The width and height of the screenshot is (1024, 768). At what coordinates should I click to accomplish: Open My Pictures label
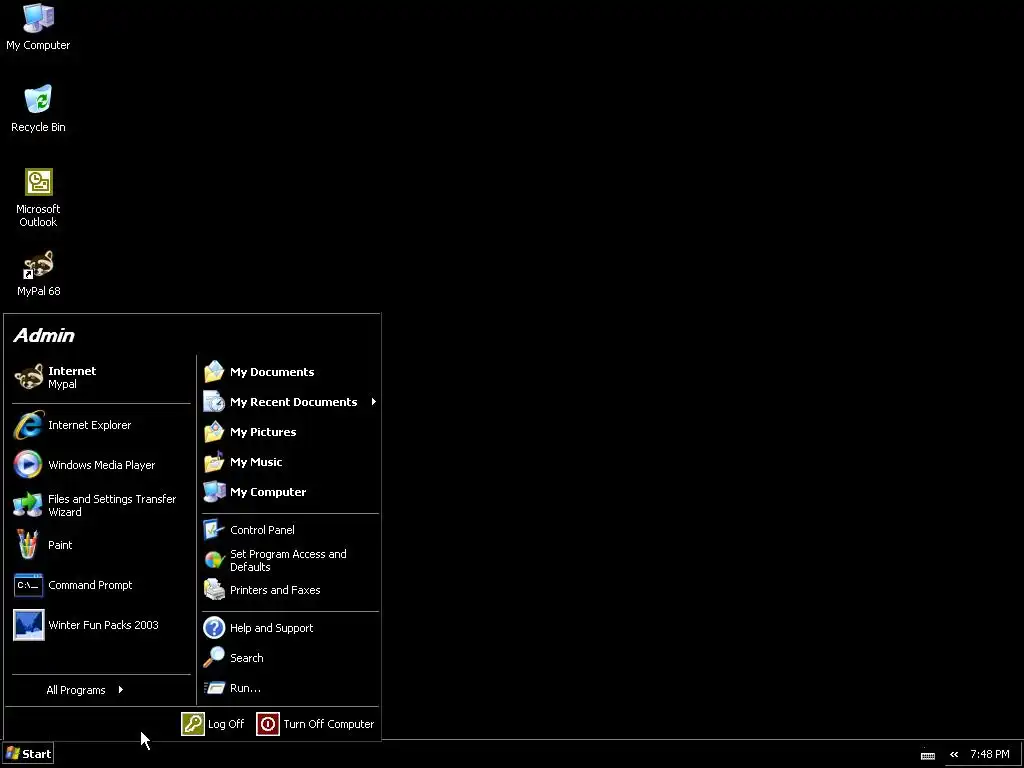tap(263, 432)
